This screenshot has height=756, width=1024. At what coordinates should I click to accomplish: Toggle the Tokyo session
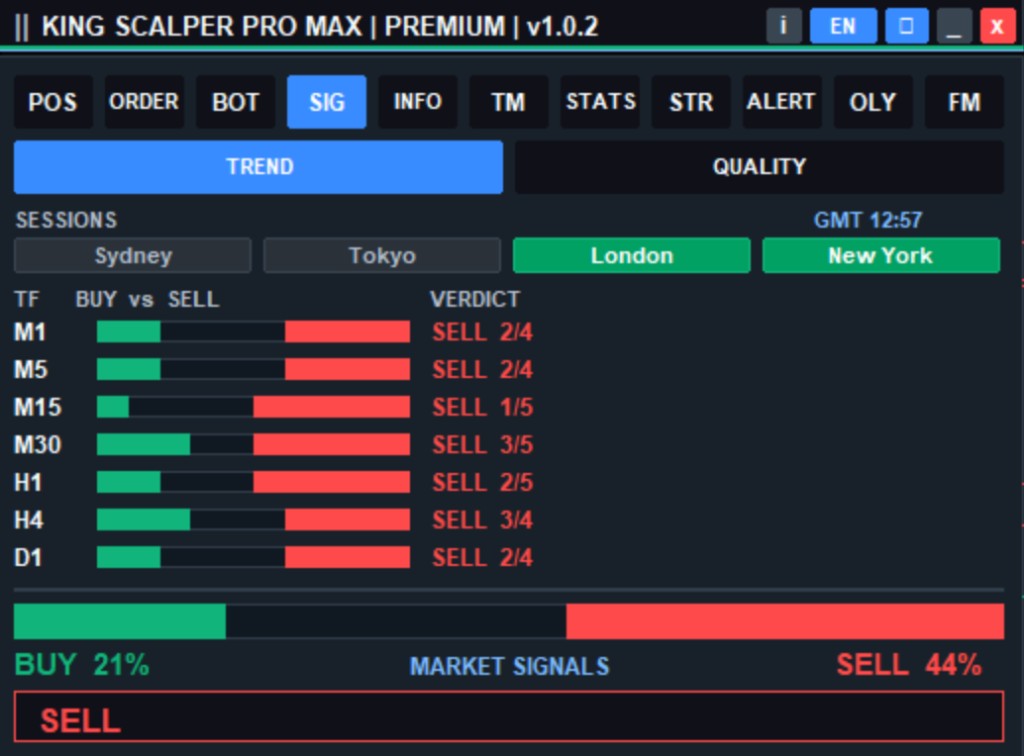(382, 255)
